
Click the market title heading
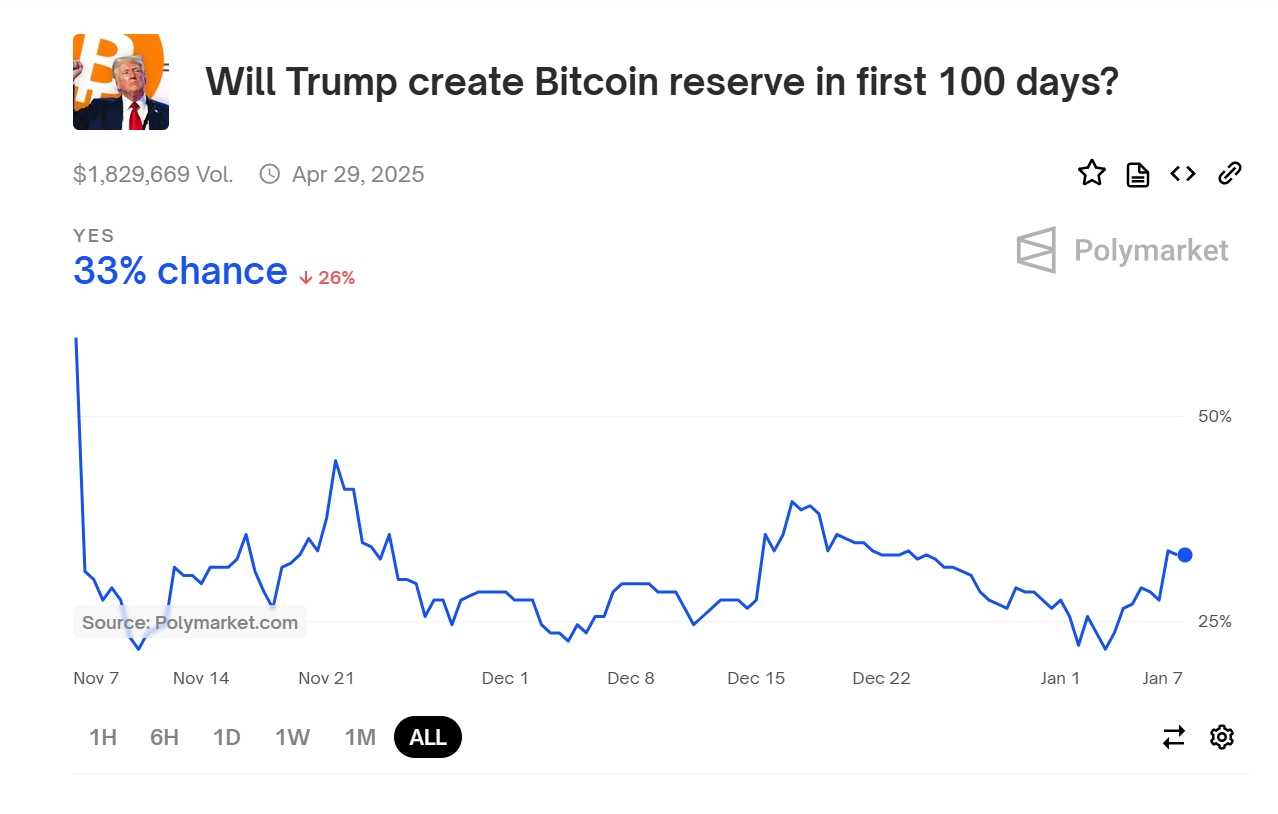[661, 82]
